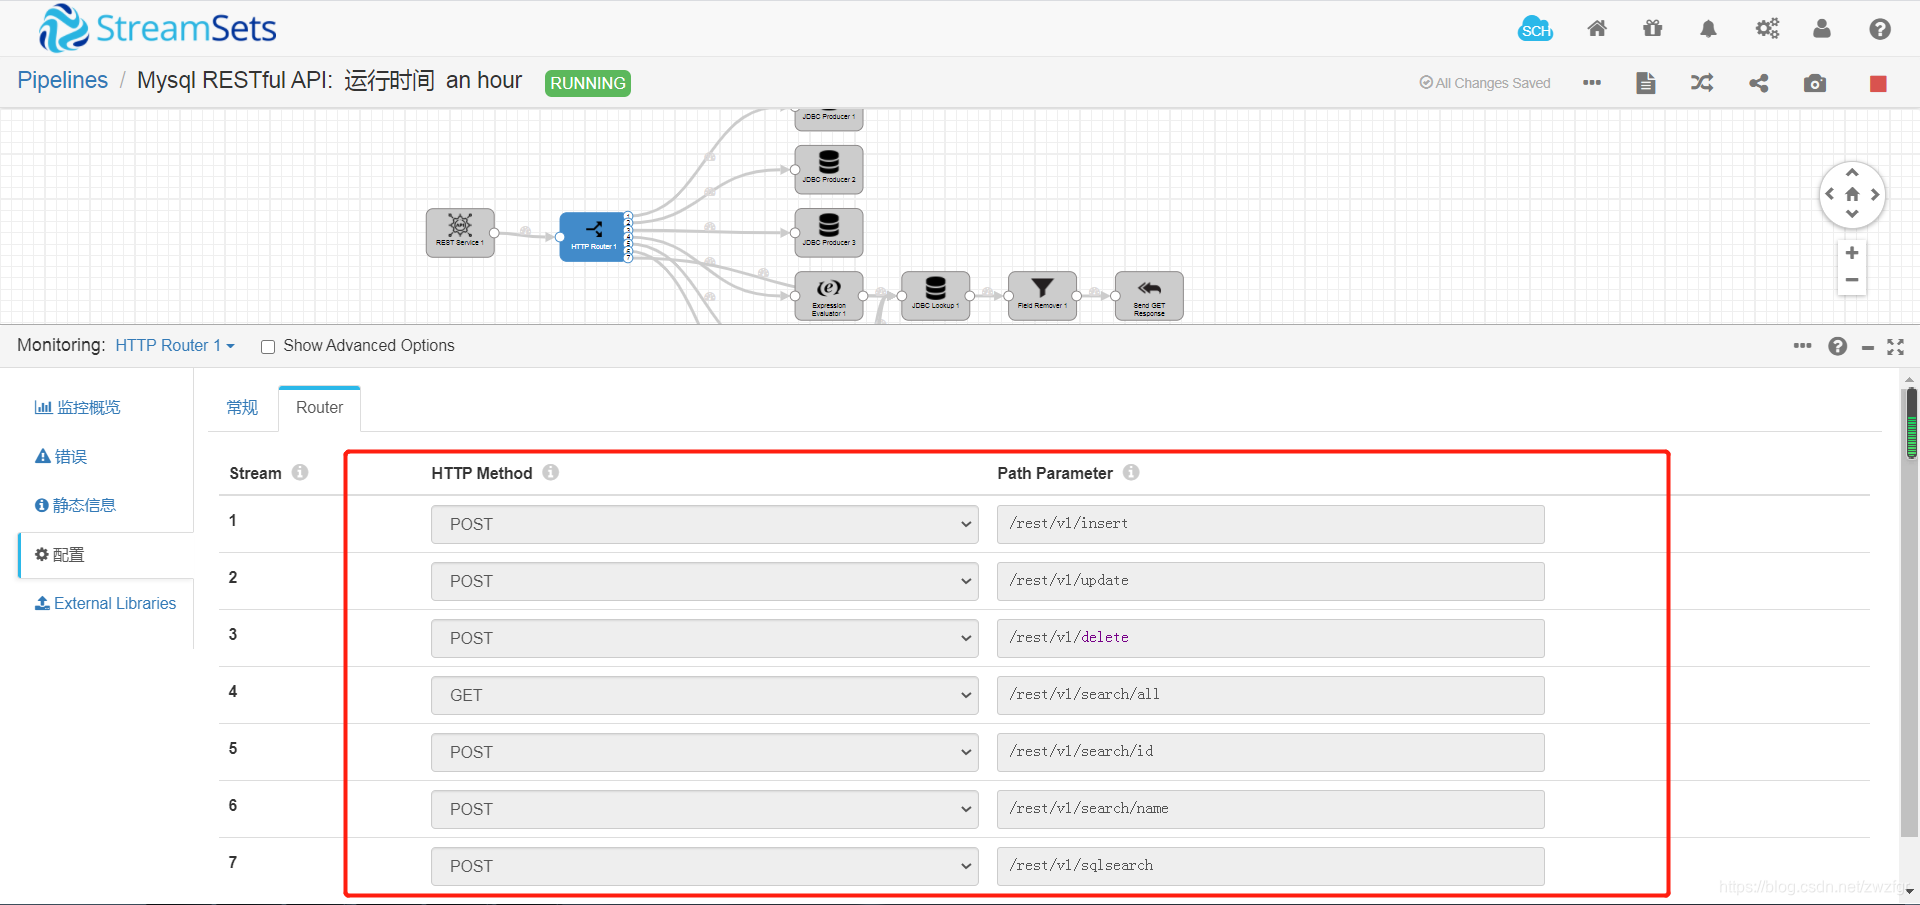
Task: Select the JDBC Lookup 1 stage
Action: click(x=936, y=296)
